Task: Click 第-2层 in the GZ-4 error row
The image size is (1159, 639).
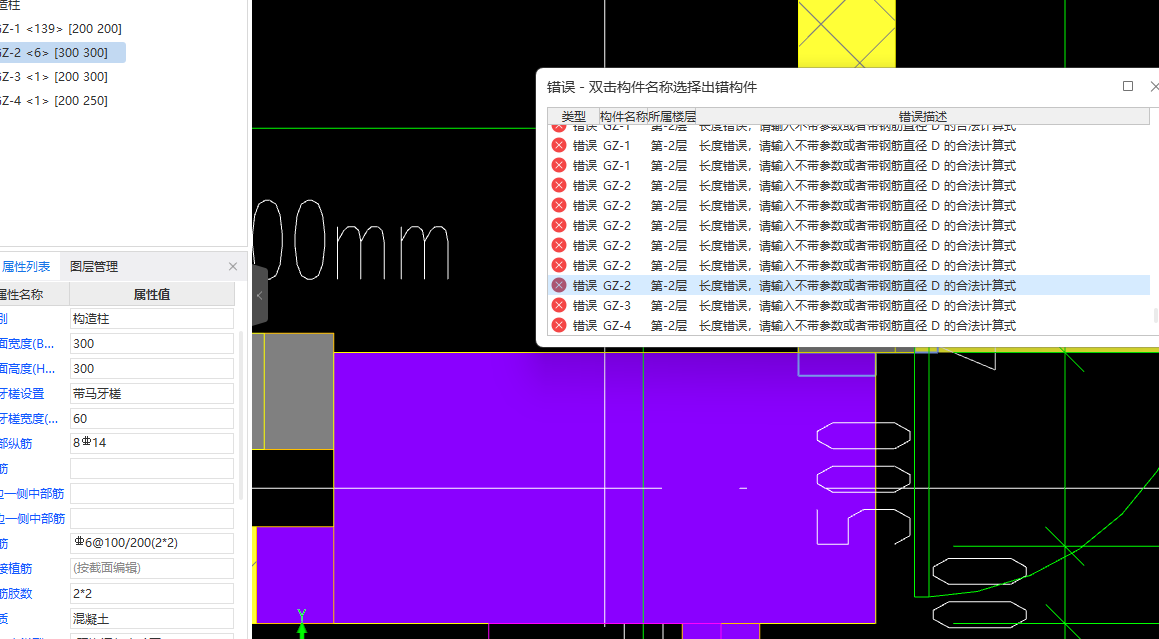Action: tap(669, 325)
